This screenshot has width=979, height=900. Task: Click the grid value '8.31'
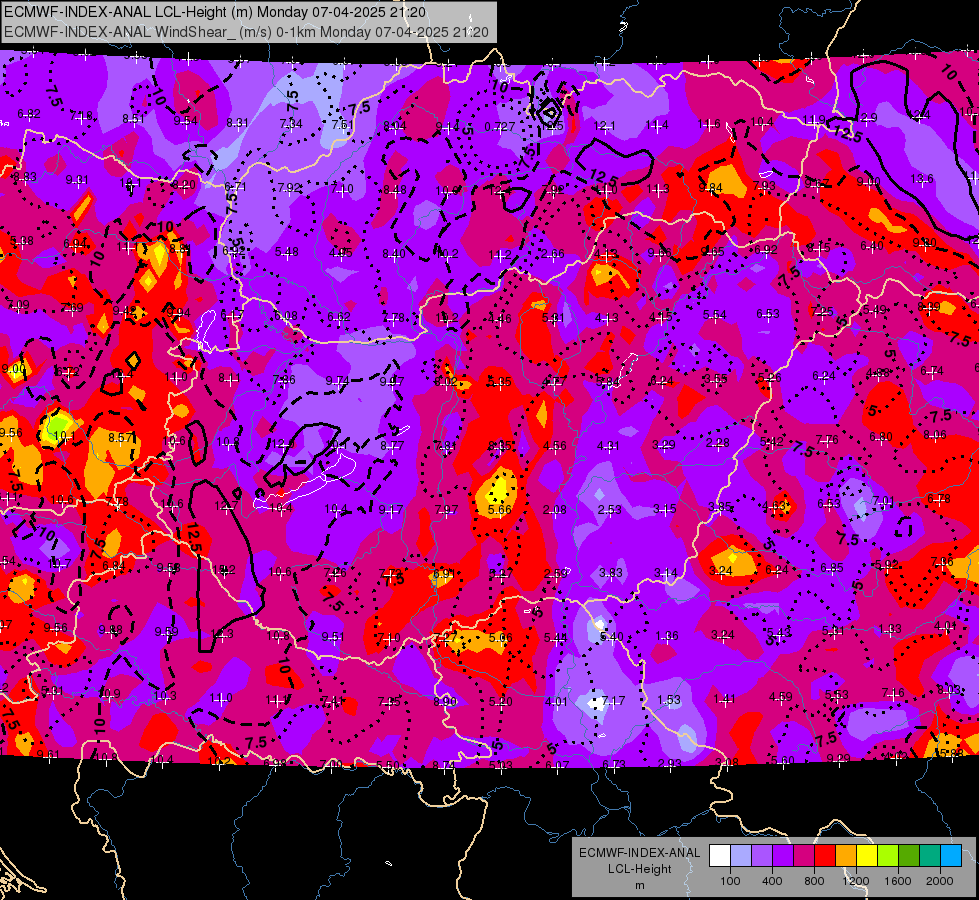pos(237,123)
